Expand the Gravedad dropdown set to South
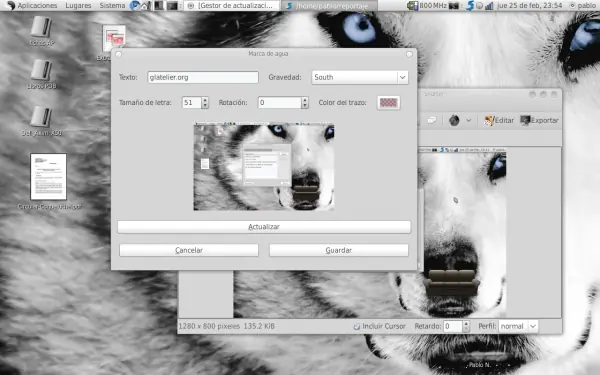The width and height of the screenshot is (600, 375). coord(360,77)
